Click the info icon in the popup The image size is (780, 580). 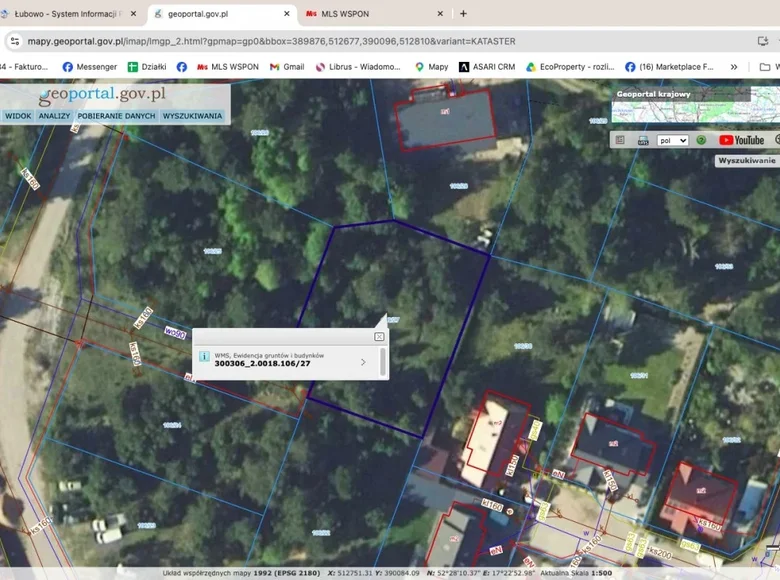point(204,356)
